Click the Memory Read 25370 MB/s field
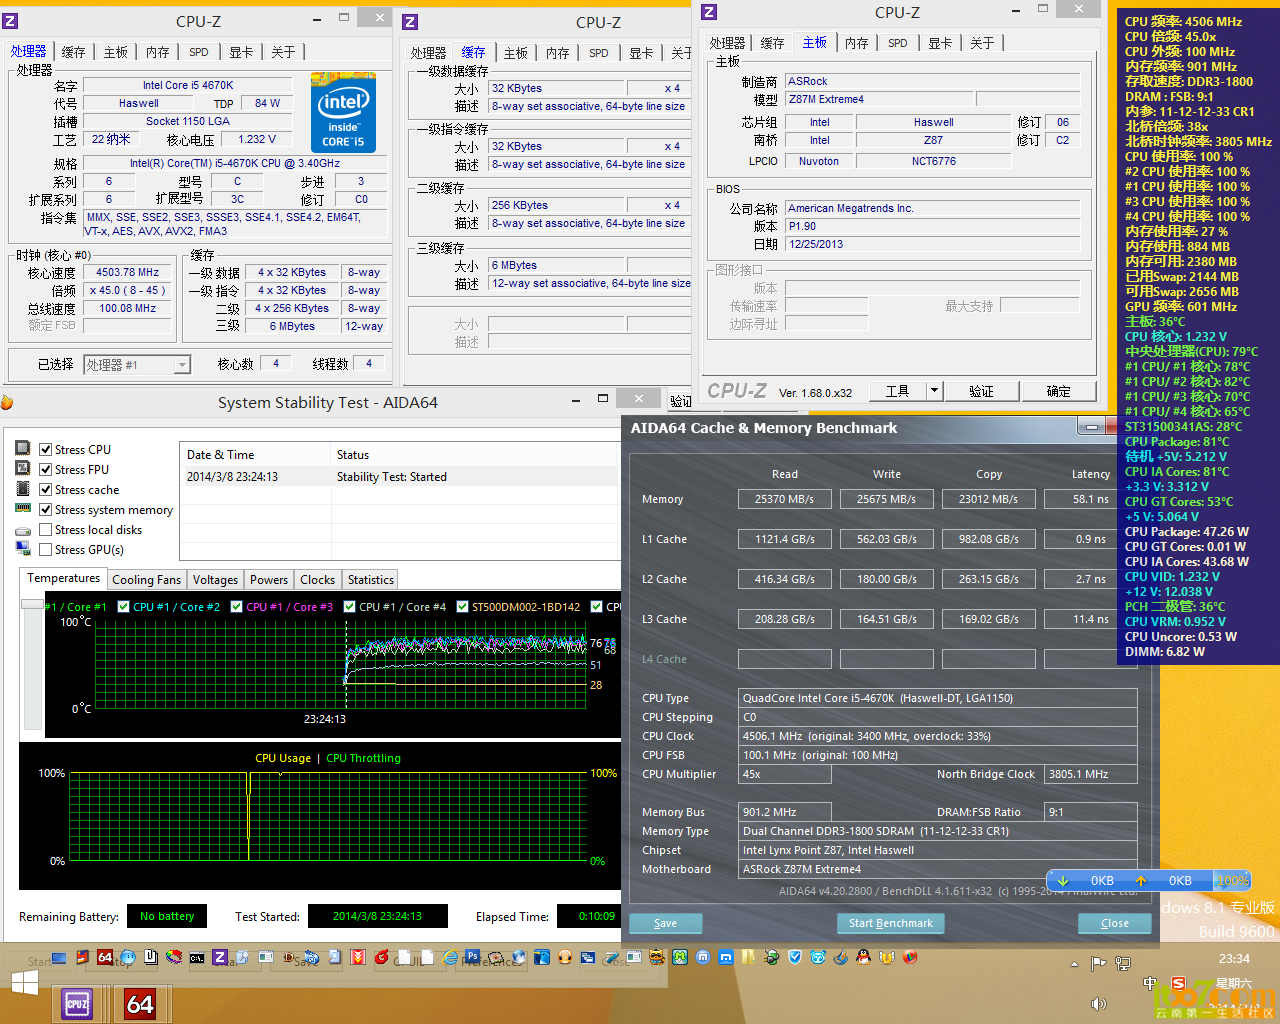Viewport: 1280px width, 1024px height. 785,498
